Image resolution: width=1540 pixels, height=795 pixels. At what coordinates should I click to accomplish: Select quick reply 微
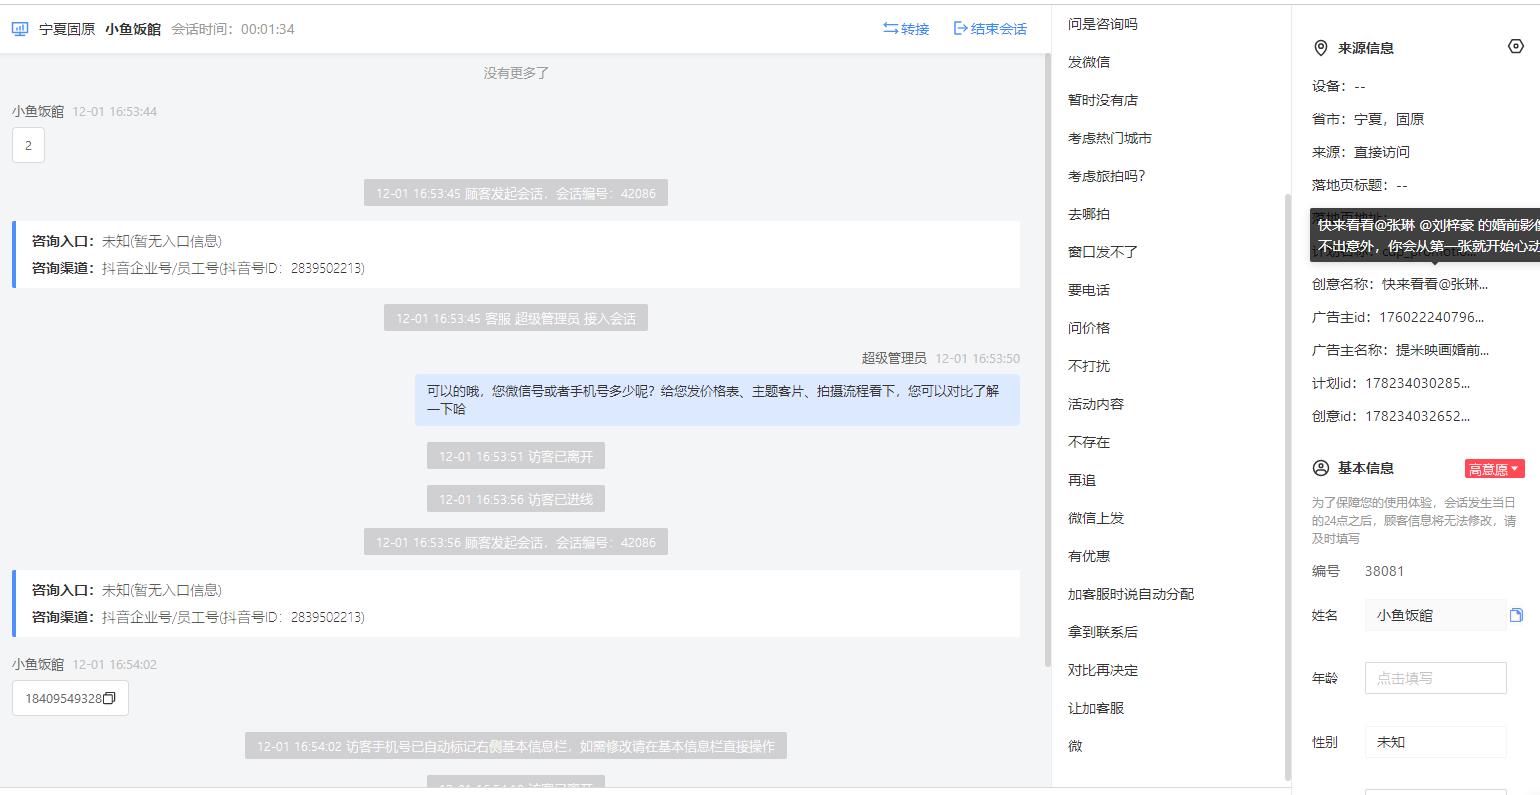click(1074, 746)
